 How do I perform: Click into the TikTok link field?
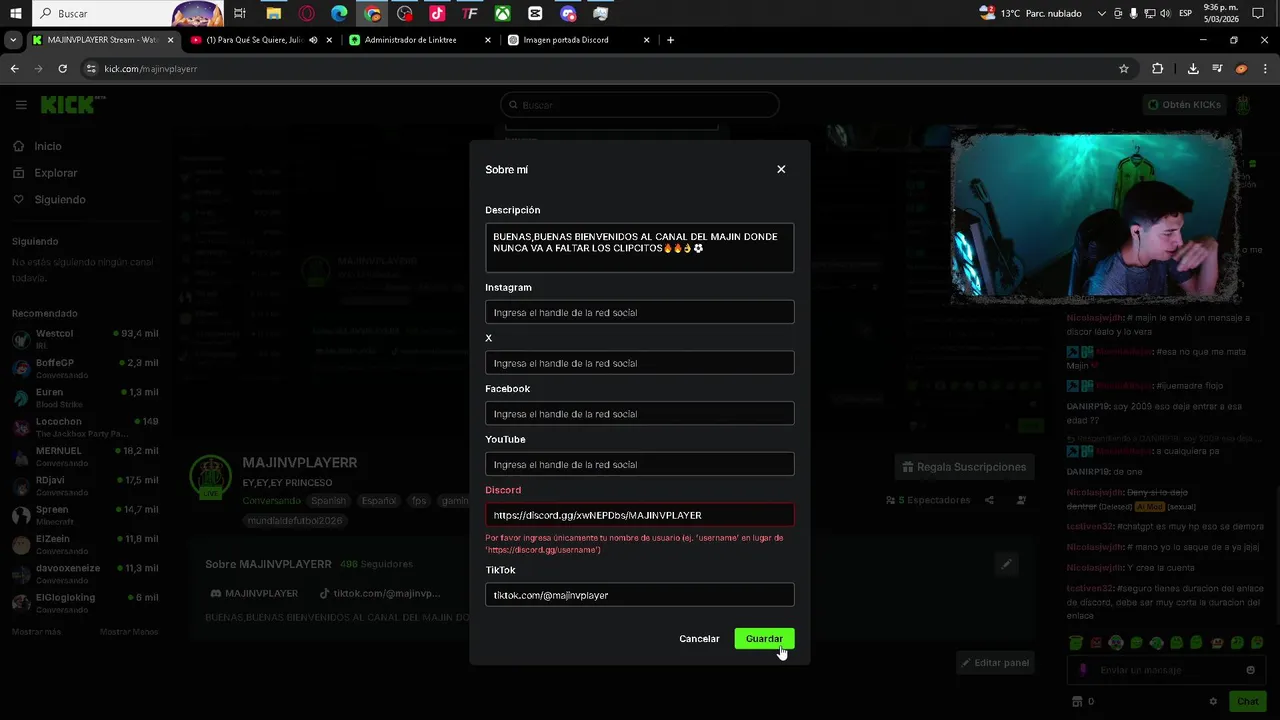tap(640, 595)
